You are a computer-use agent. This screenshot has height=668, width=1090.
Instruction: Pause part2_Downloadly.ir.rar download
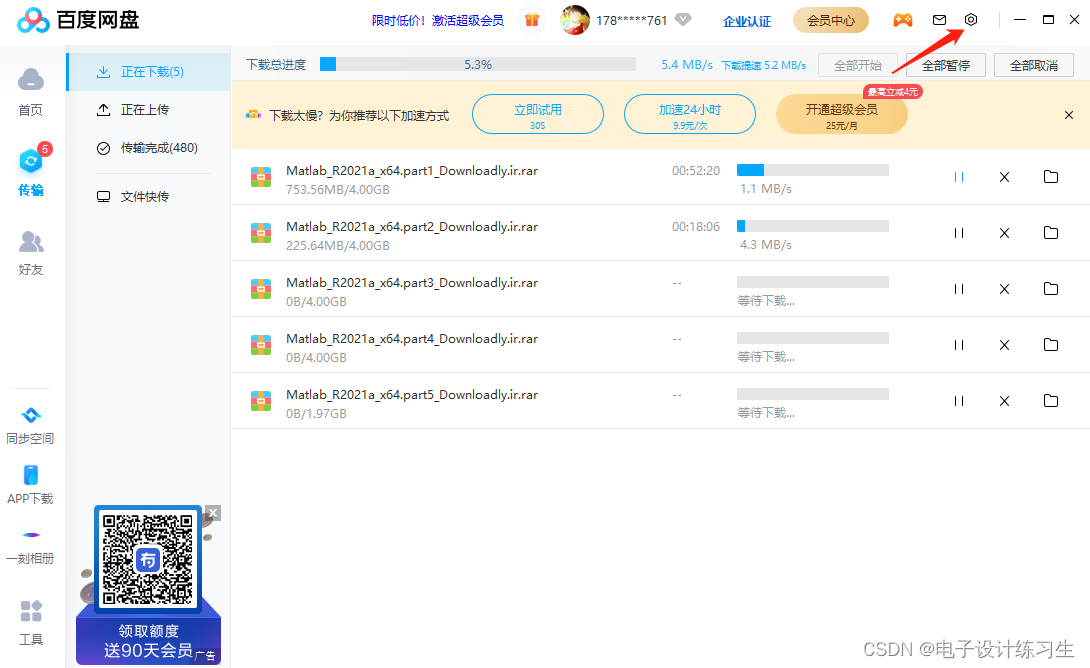pos(959,233)
